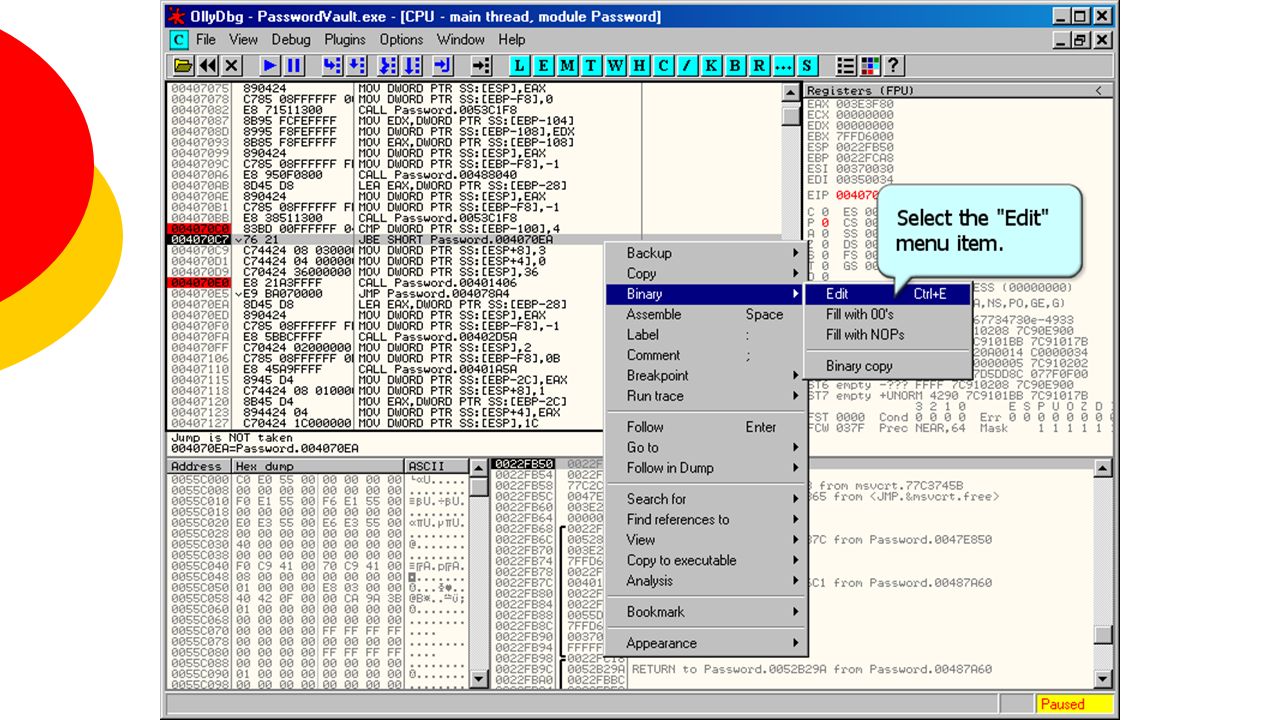Expand the Appearance submenu
Screen dimensions: 1280x720
point(706,643)
